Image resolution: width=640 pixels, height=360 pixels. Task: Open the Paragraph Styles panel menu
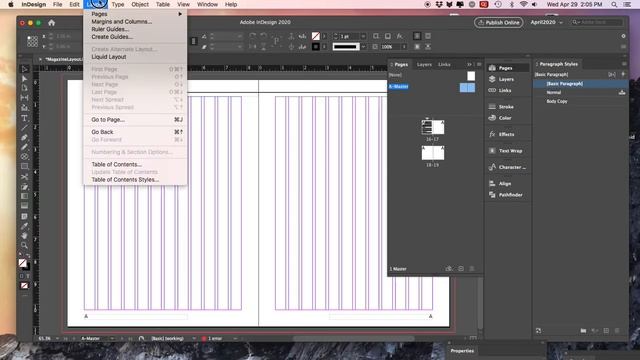tap(624, 64)
